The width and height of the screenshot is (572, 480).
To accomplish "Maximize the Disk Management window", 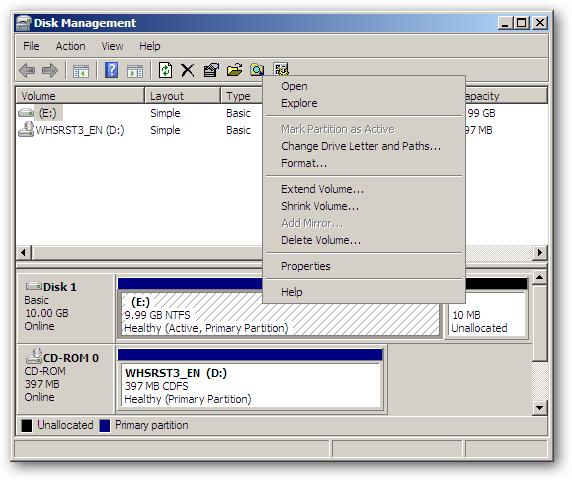I will tap(522, 23).
